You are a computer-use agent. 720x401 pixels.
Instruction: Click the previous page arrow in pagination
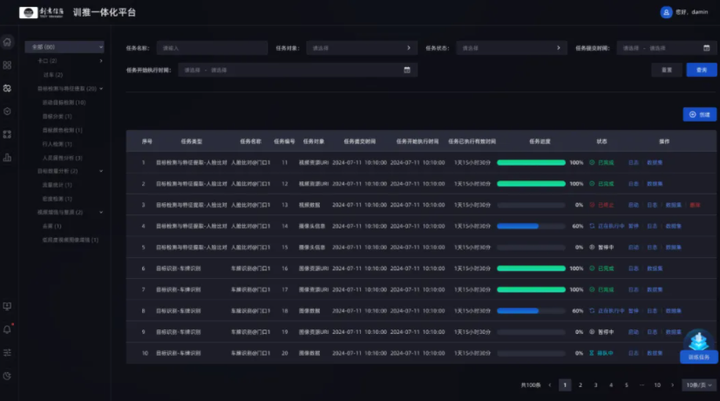coord(550,385)
